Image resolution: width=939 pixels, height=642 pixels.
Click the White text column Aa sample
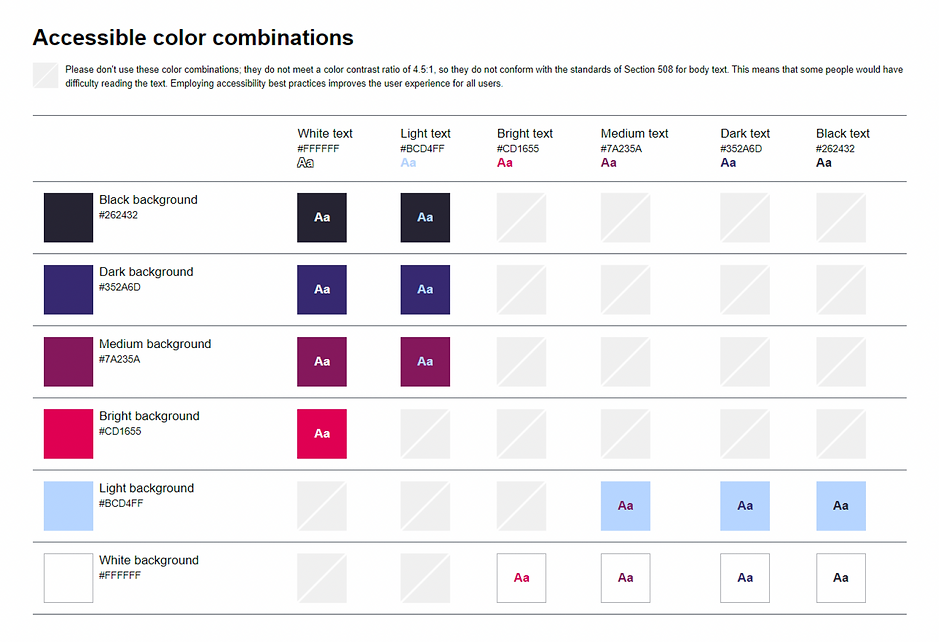[x=305, y=163]
